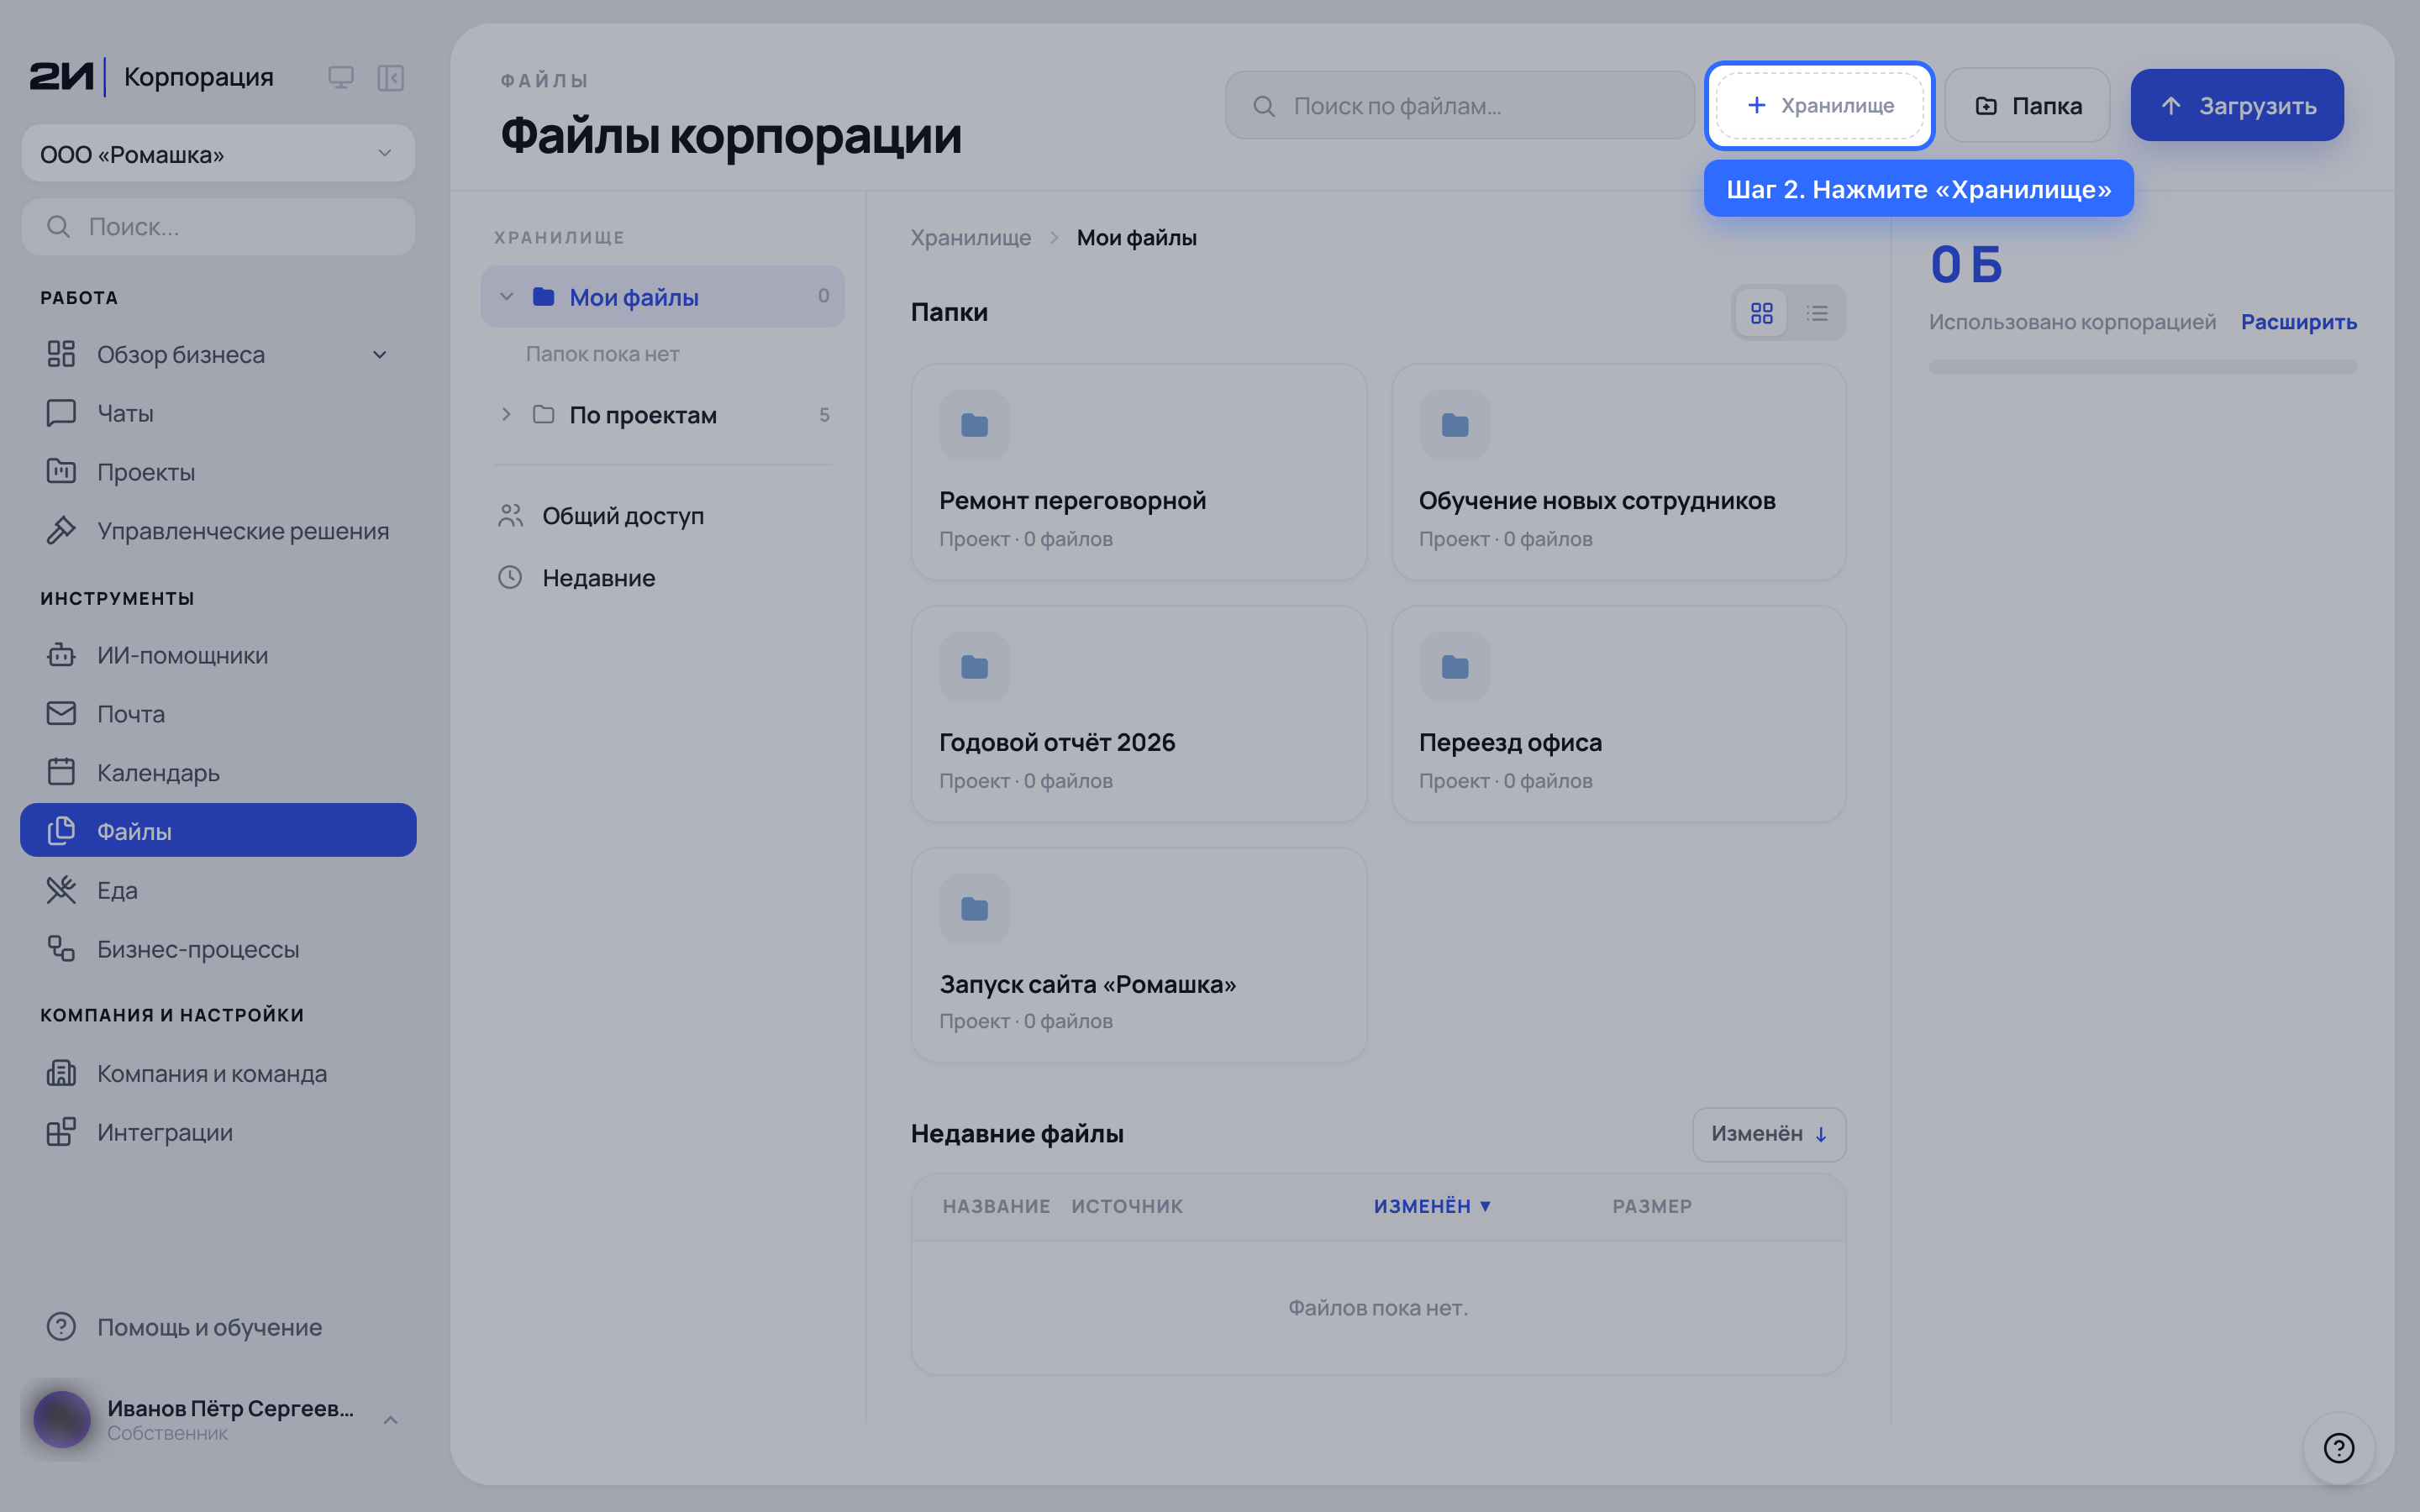Click the Еда utensils icon
The width and height of the screenshot is (2420, 1512).
tap(61, 890)
